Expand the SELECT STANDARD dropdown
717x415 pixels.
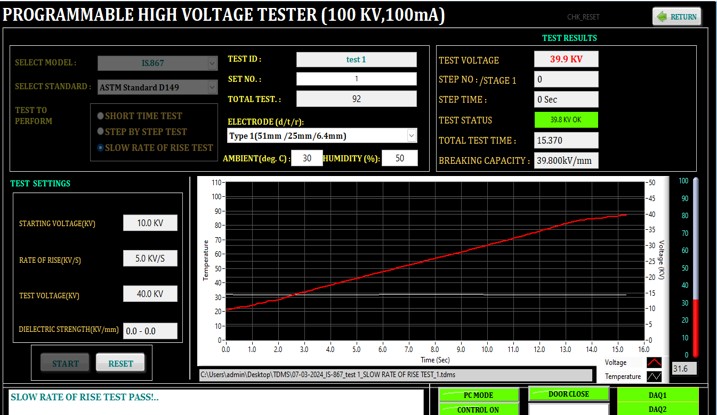[x=158, y=87]
